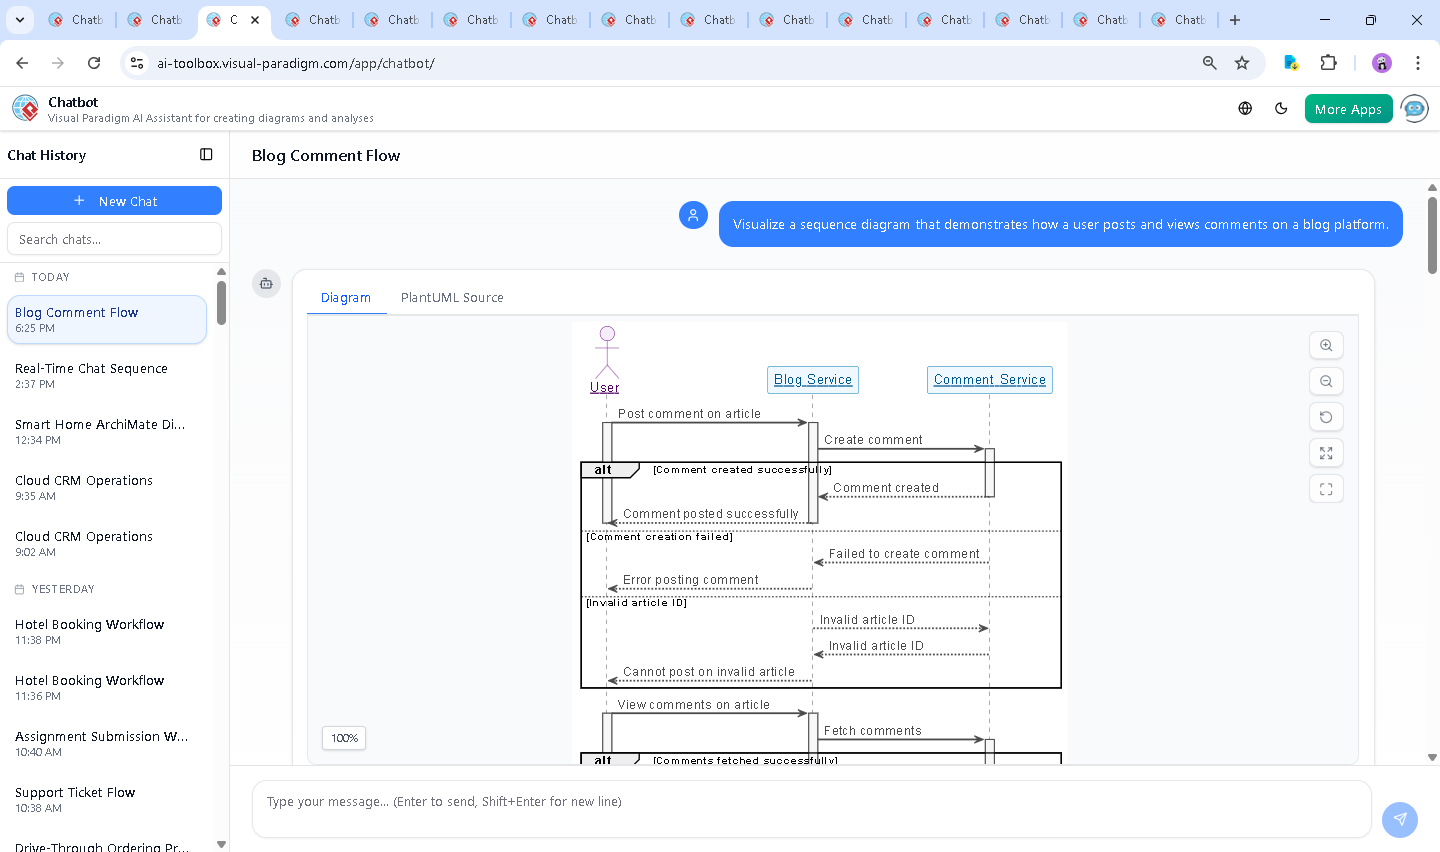Toggle dark mode with the moon icon

(x=1281, y=109)
